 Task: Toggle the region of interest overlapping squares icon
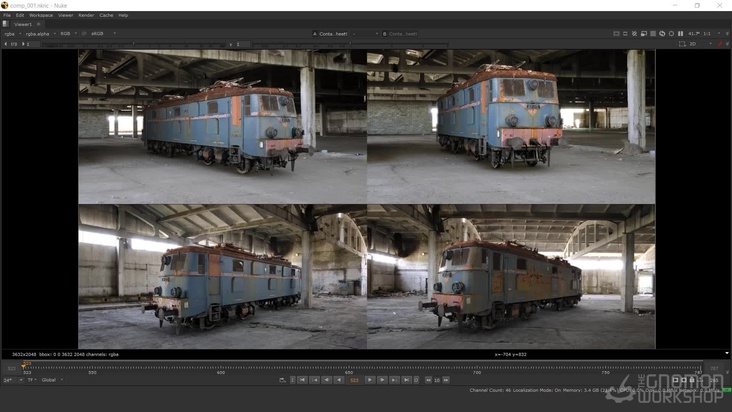[644, 34]
